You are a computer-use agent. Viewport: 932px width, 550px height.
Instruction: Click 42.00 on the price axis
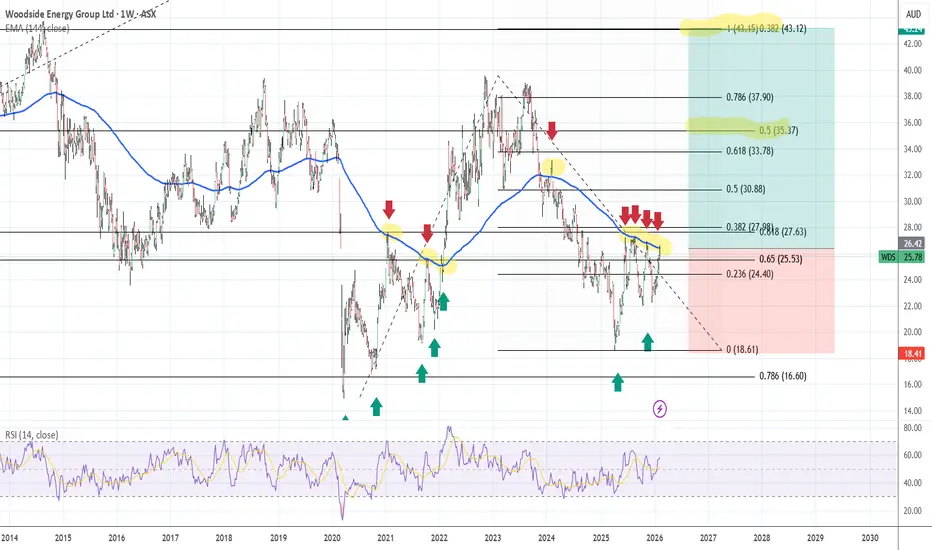pos(913,44)
